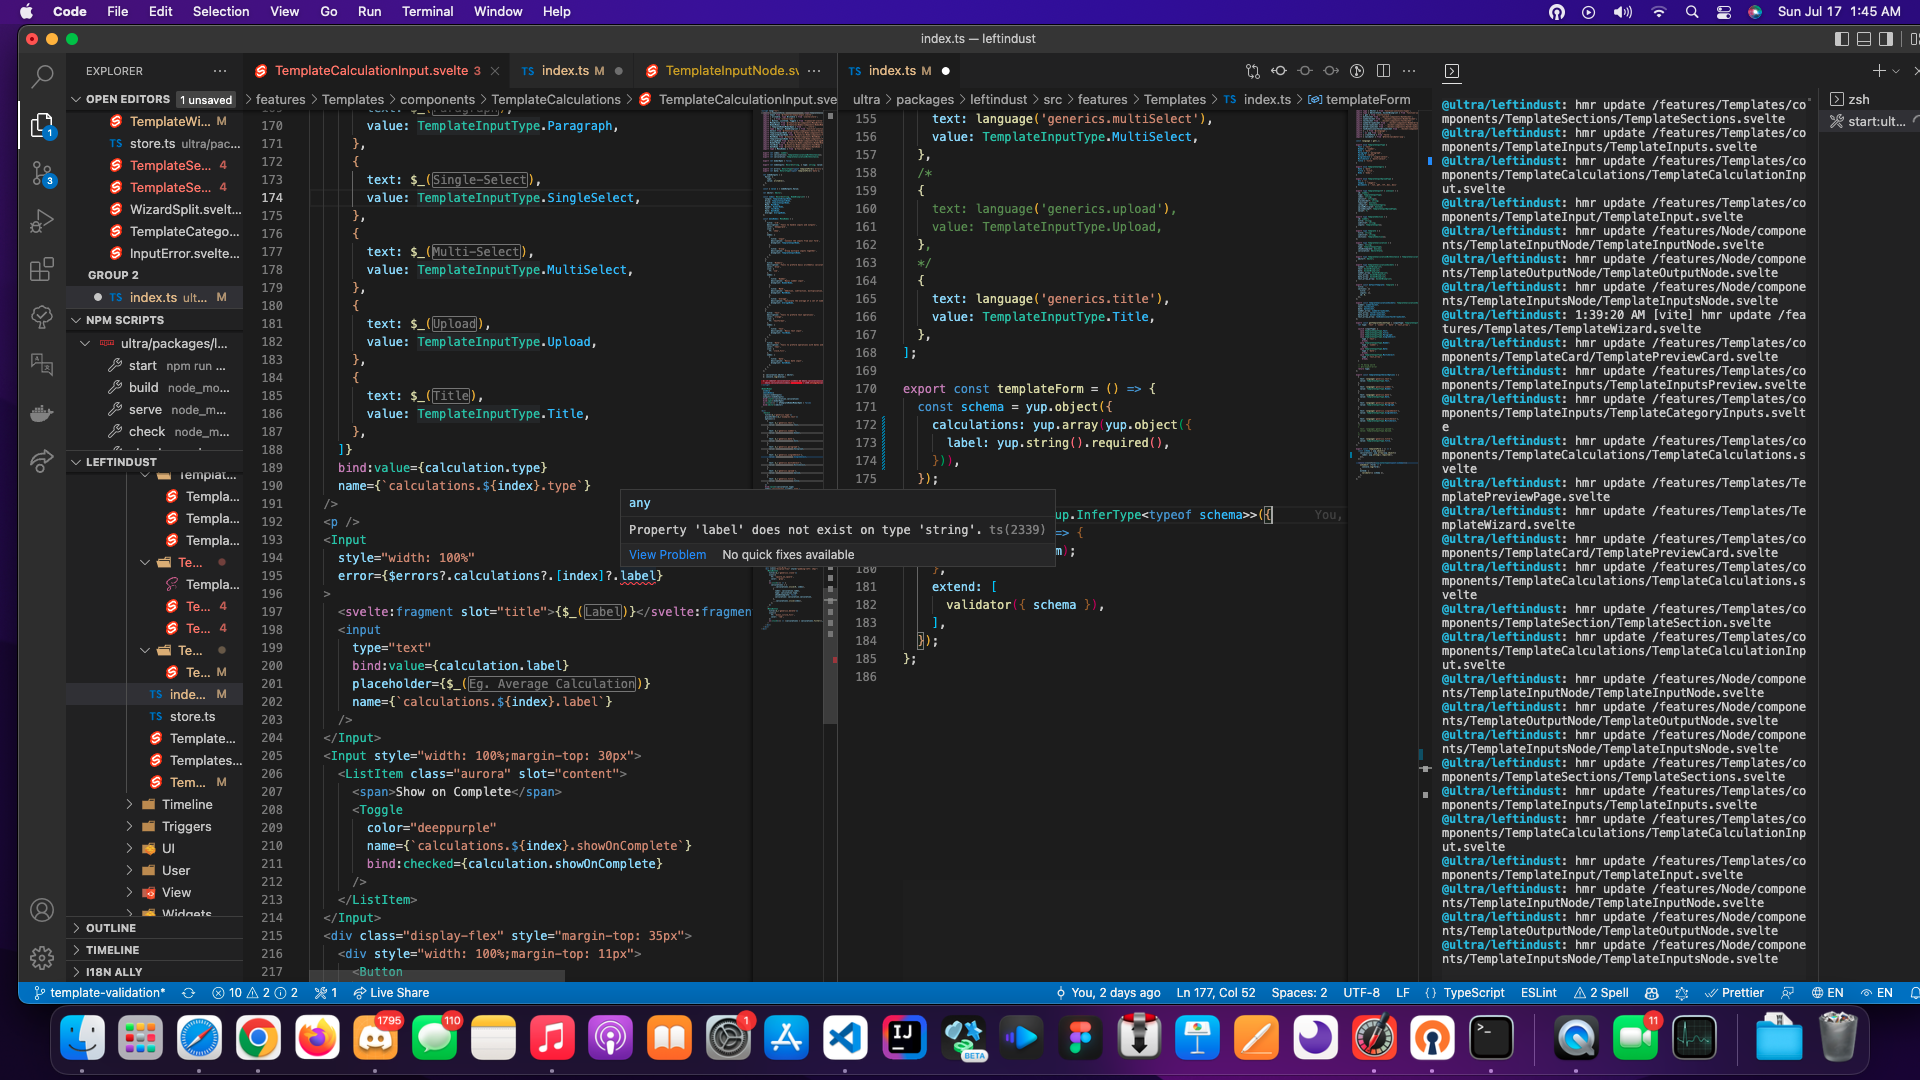Toggle primary side bar layout icon
The height and width of the screenshot is (1080, 1920).
[1842, 39]
